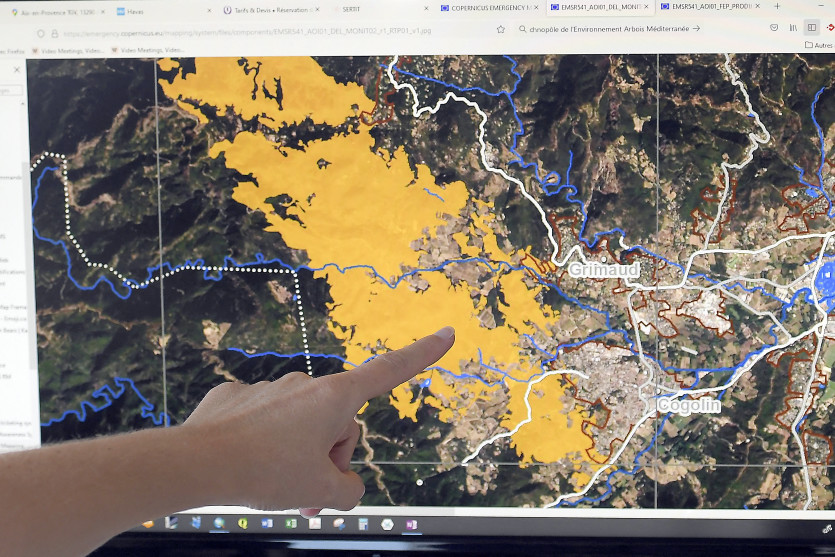Click the bookmark star in the address bar

500,29
